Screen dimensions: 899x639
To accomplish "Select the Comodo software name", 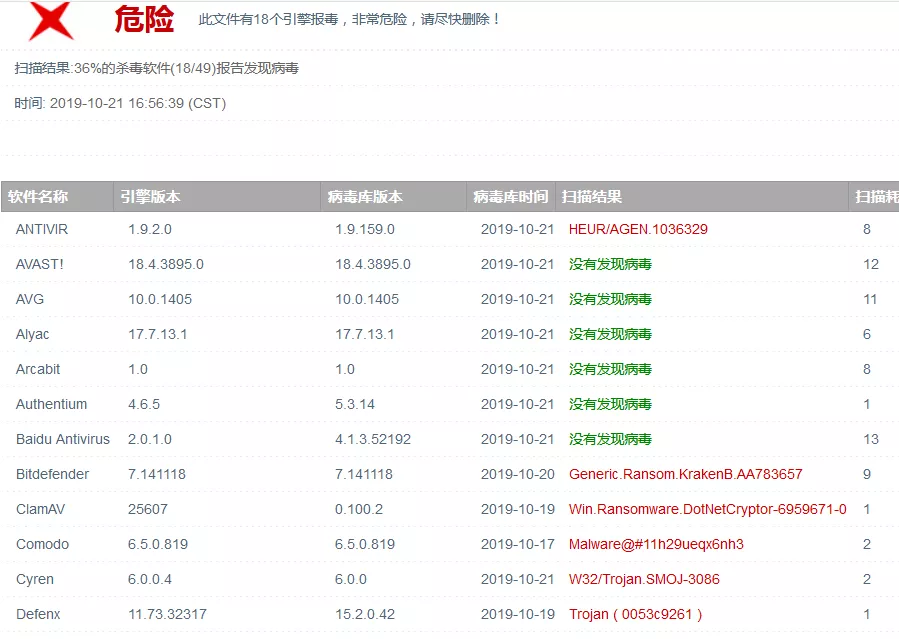I will tap(42, 544).
